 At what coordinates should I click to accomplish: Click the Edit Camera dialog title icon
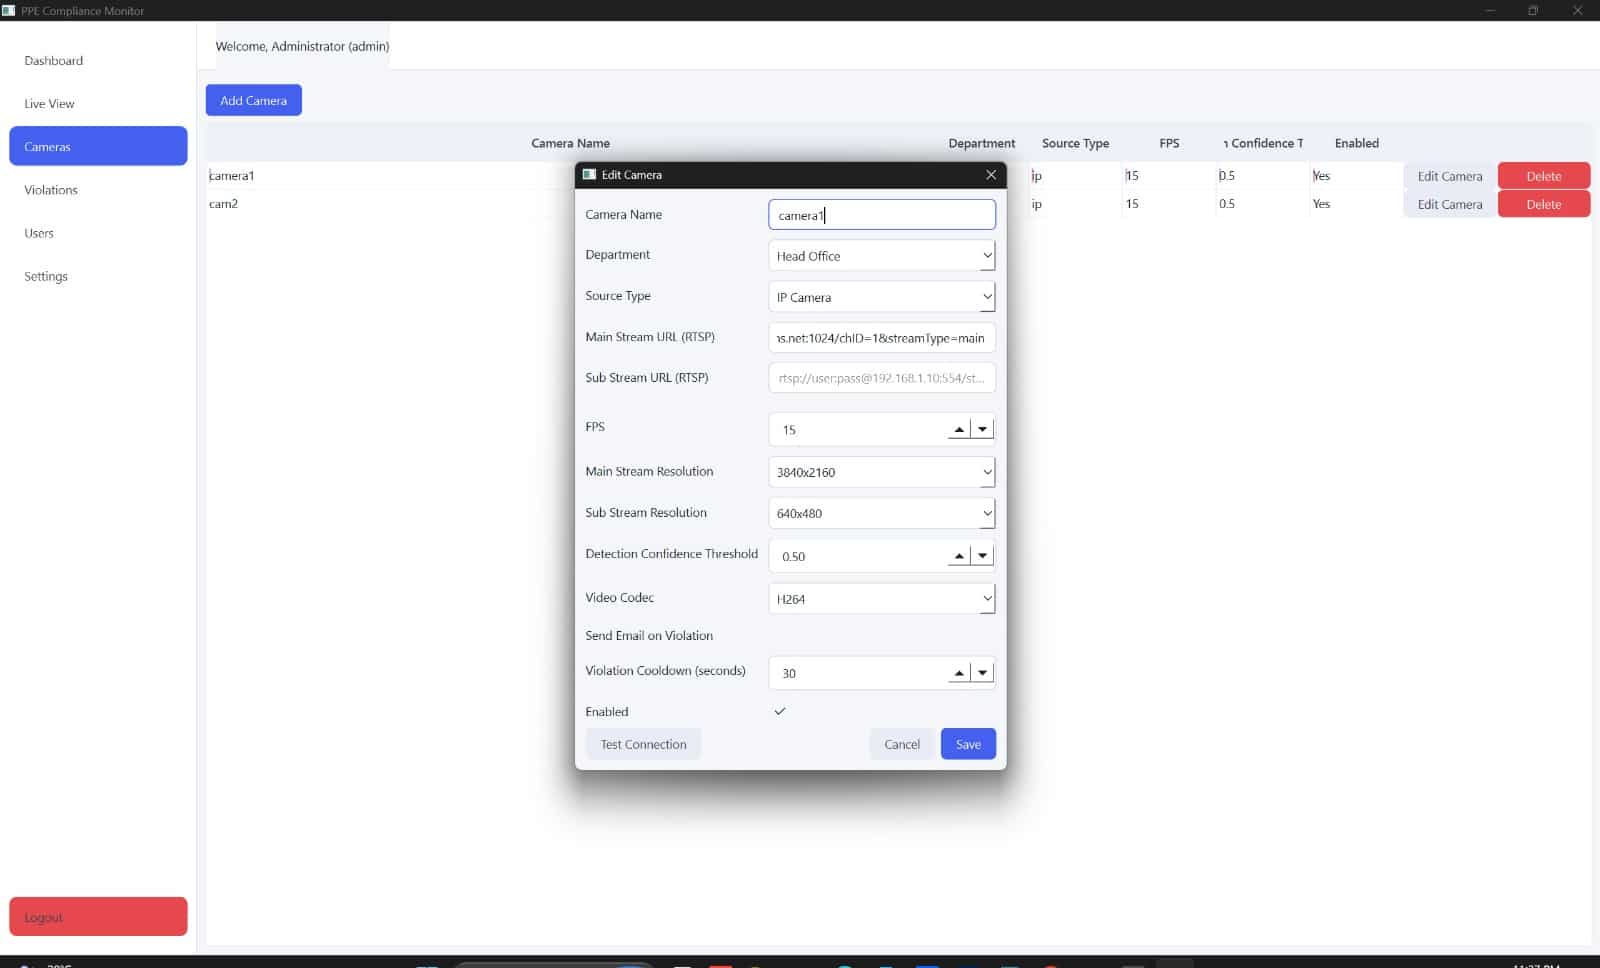pyautogui.click(x=589, y=175)
